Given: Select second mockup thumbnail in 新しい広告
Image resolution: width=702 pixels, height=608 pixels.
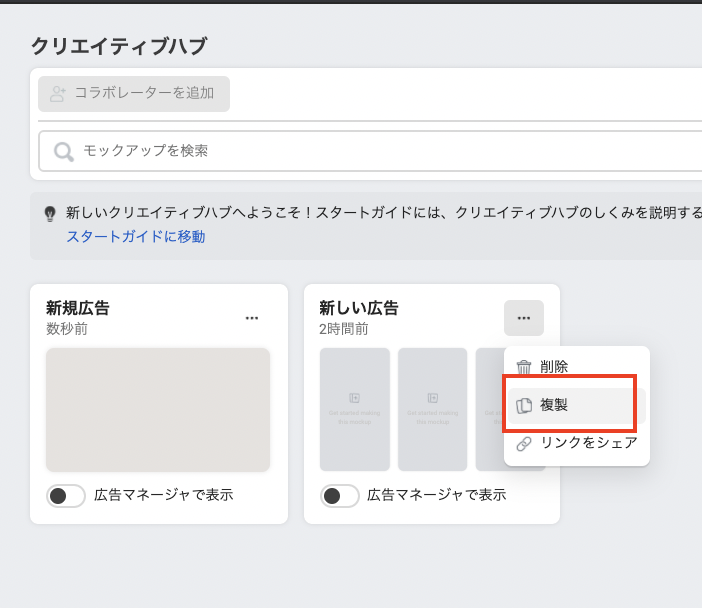Looking at the screenshot, I should tap(432, 410).
